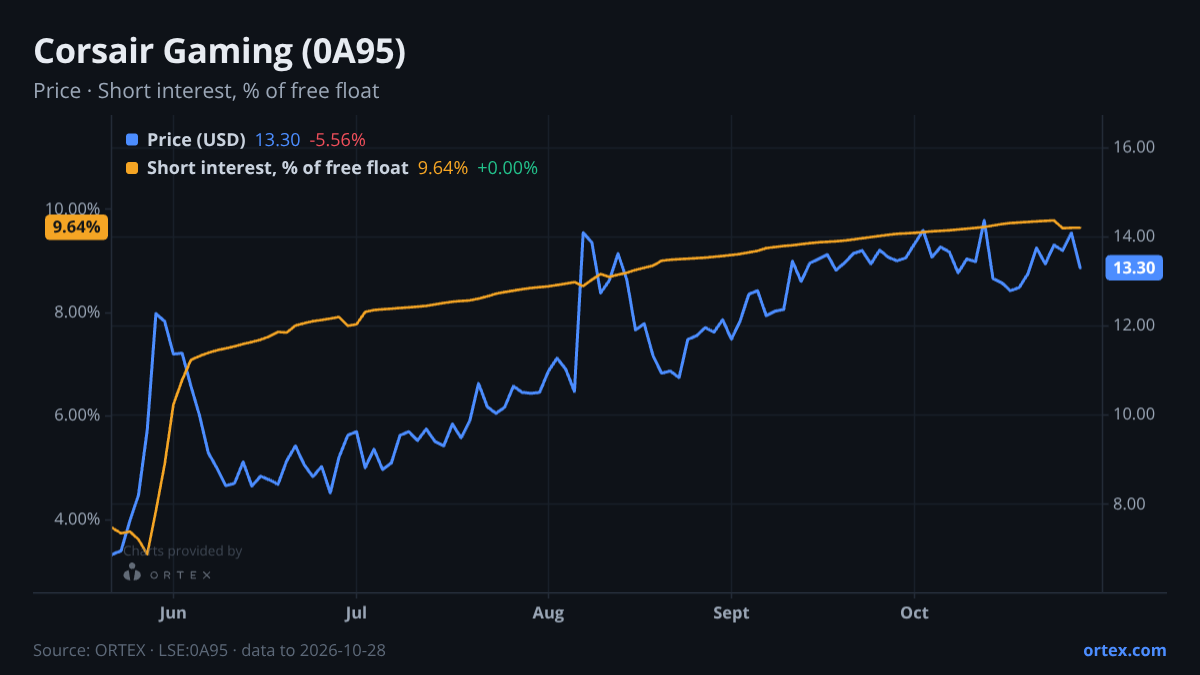Open the ortex.com link
This screenshot has height=675, width=1200.
[x=1125, y=650]
